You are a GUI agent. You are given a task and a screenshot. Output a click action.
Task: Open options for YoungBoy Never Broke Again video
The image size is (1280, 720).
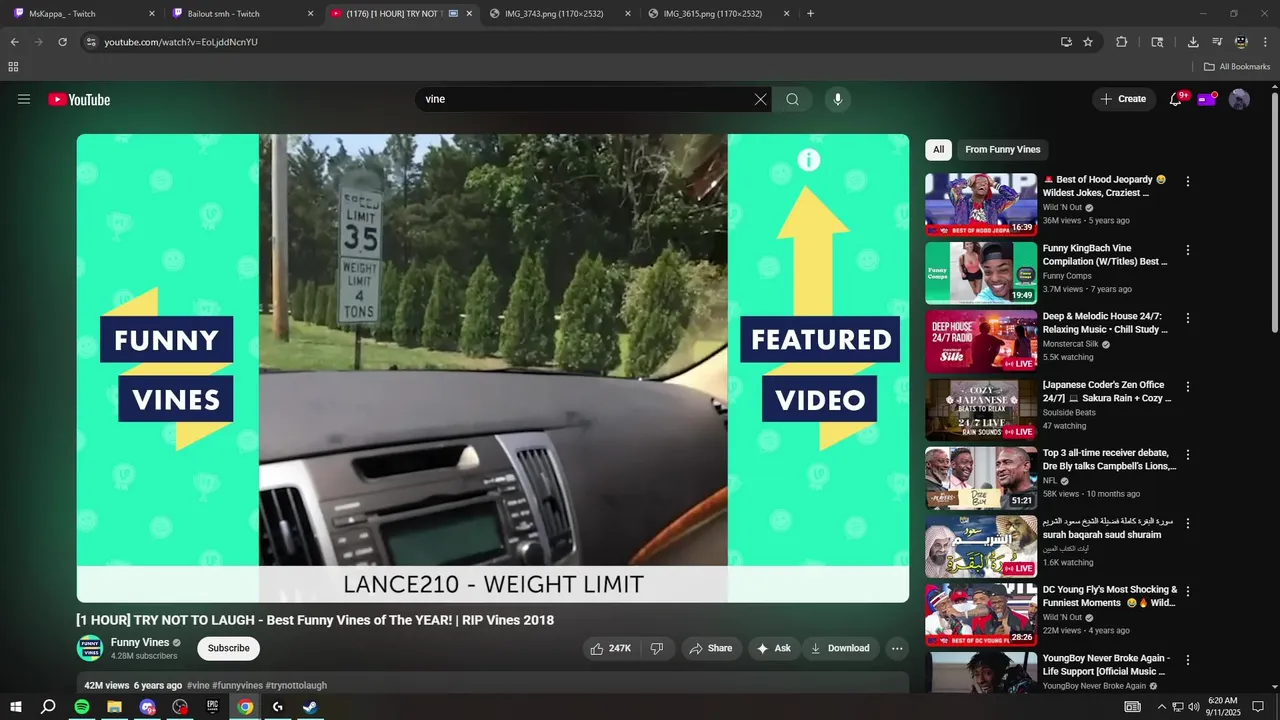point(1188,660)
